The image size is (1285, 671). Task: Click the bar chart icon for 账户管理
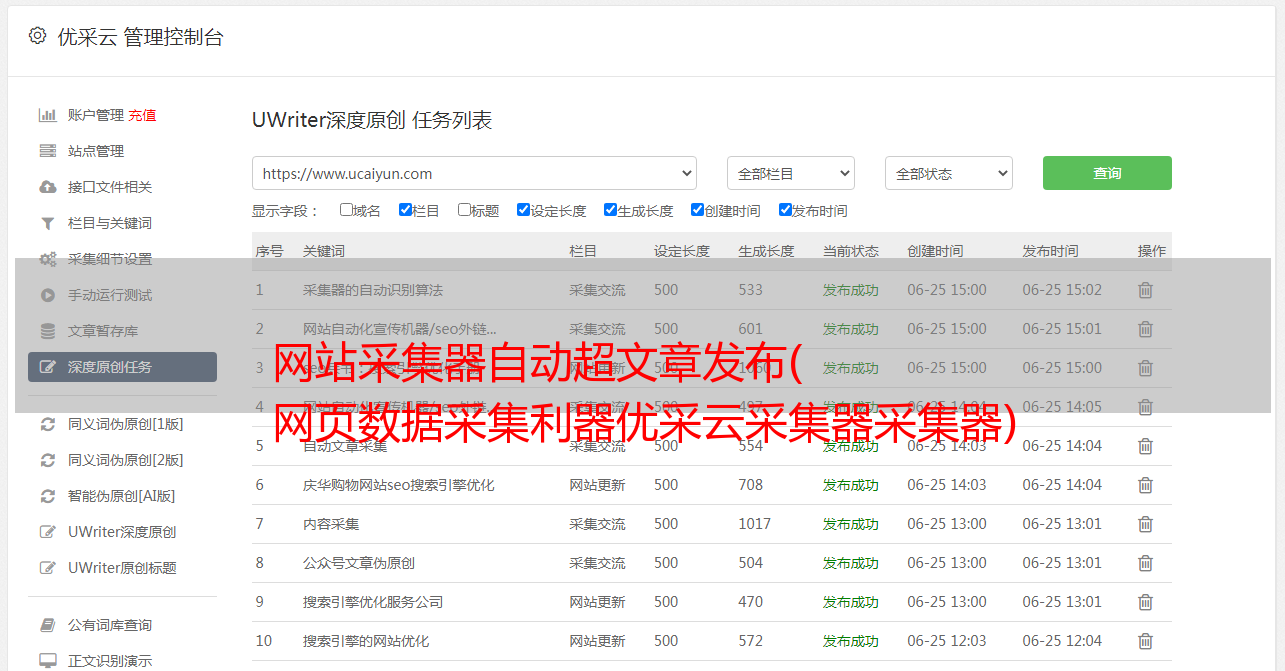[47, 115]
